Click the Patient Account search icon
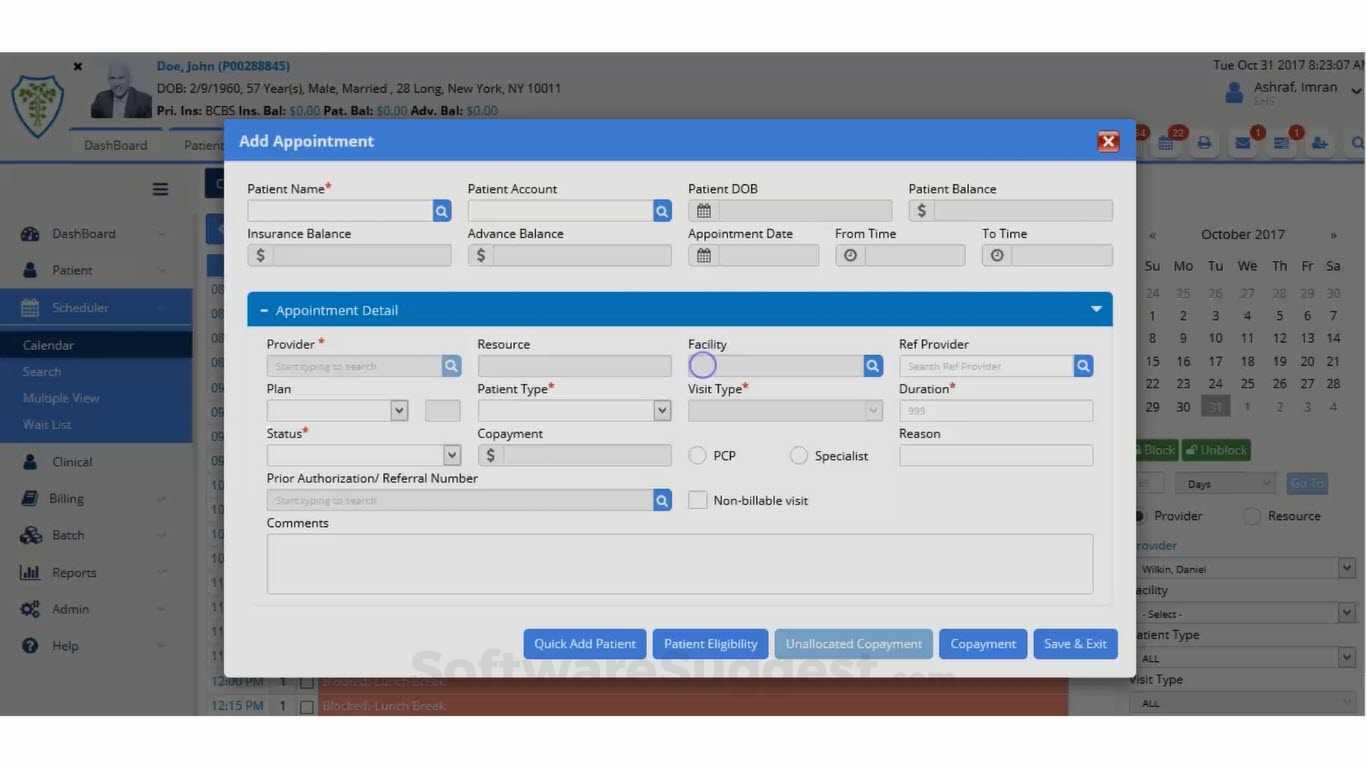The height and width of the screenshot is (768, 1366). pyautogui.click(x=662, y=211)
